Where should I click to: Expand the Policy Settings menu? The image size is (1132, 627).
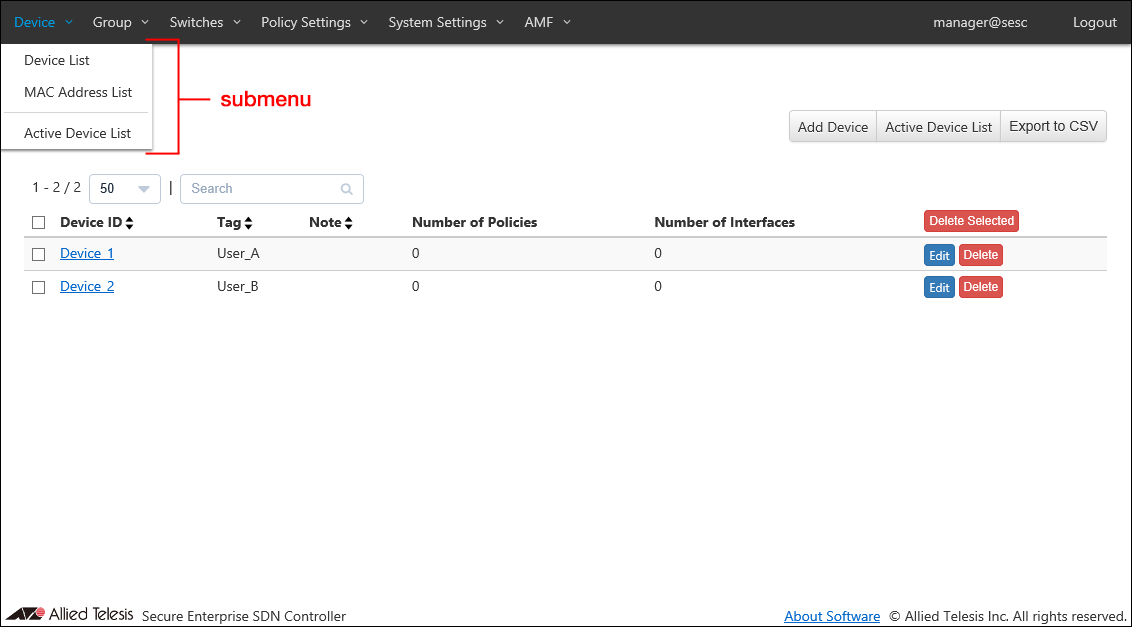[x=314, y=22]
